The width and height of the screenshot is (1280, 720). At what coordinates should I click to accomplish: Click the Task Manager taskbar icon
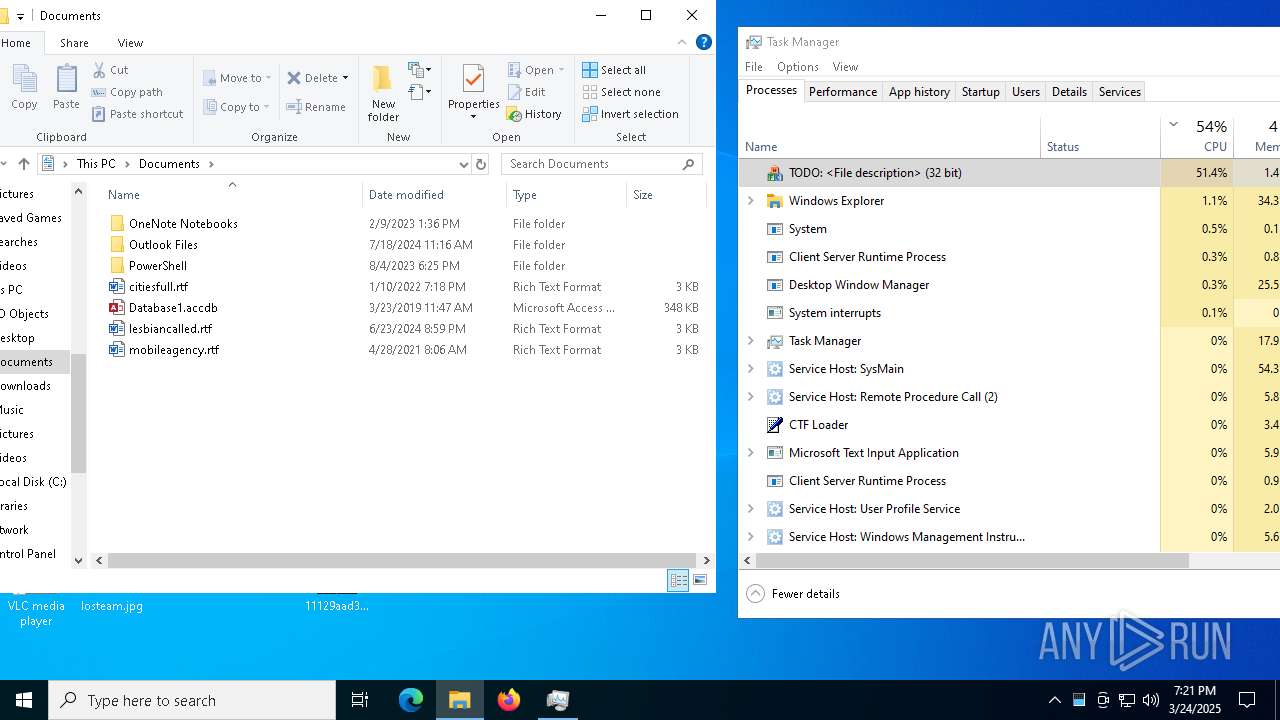point(558,700)
